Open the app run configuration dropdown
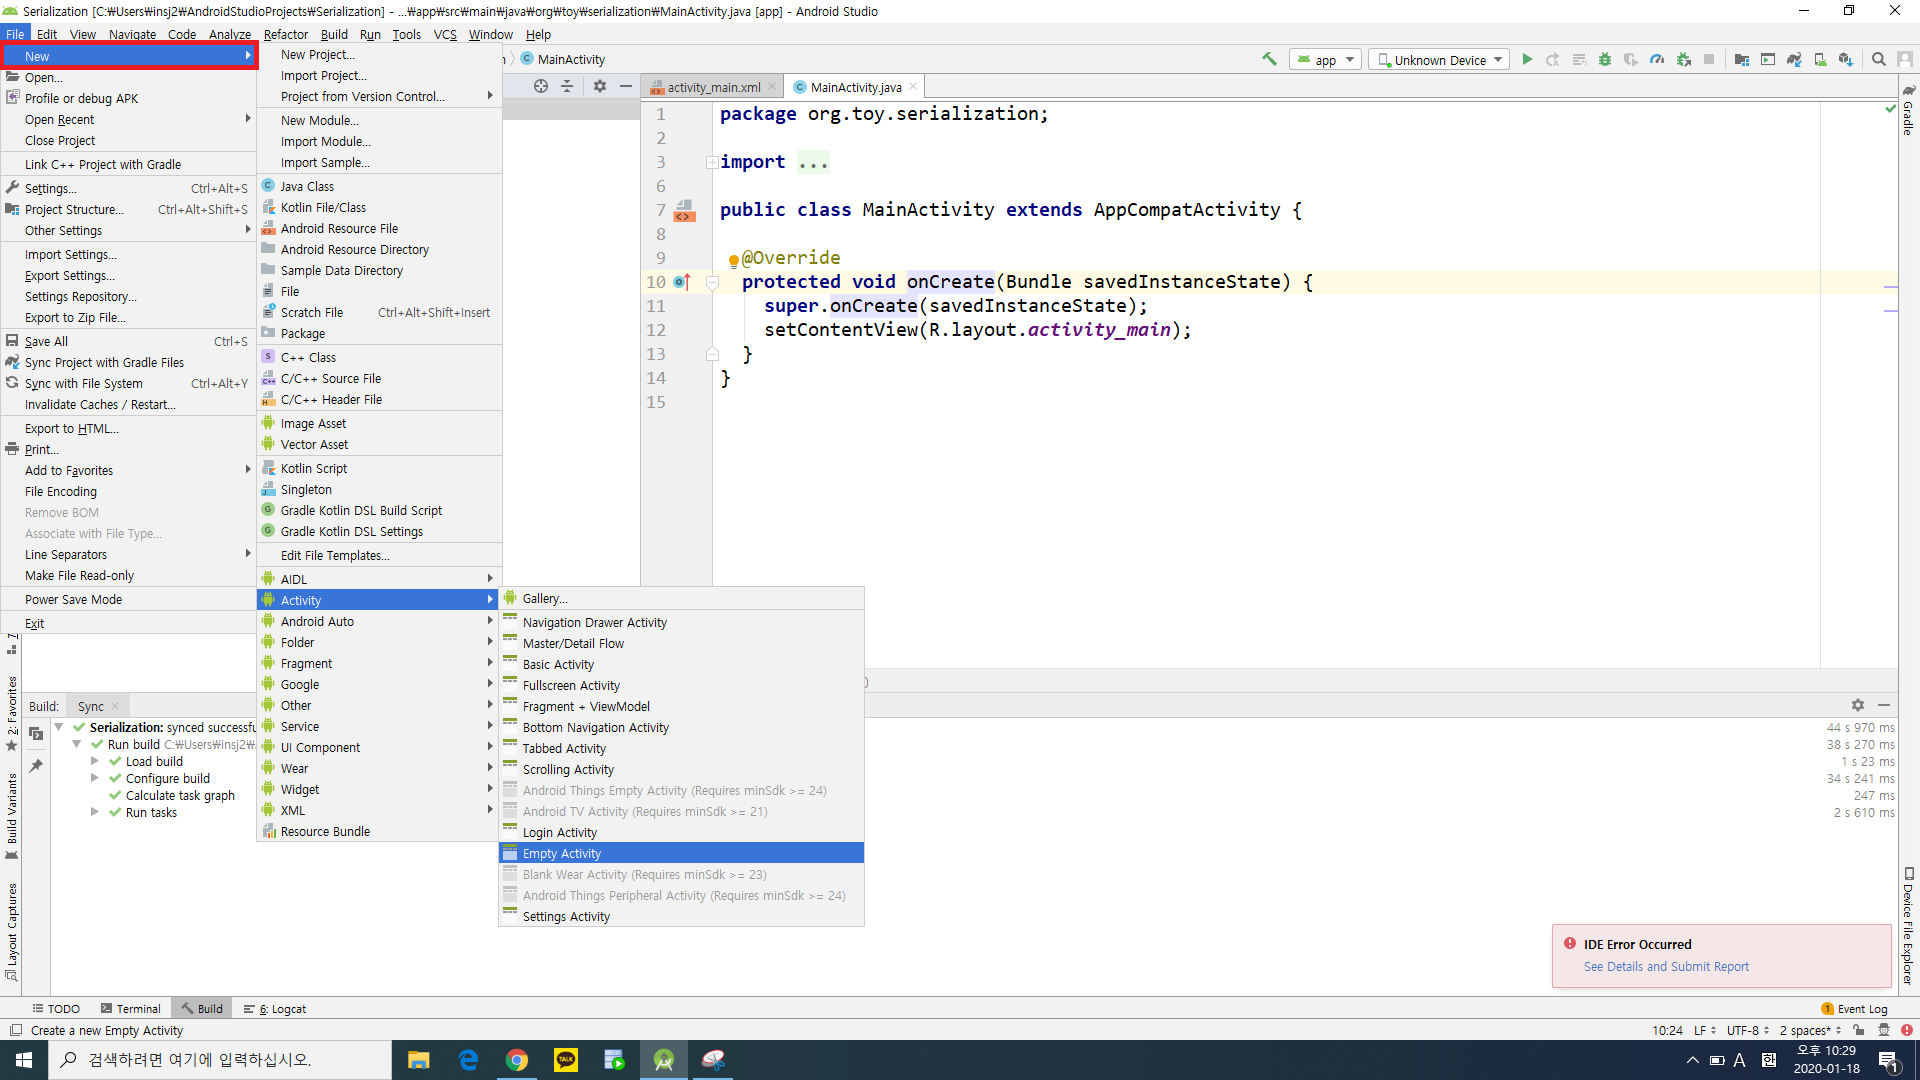The width and height of the screenshot is (1920, 1080). coord(1326,60)
